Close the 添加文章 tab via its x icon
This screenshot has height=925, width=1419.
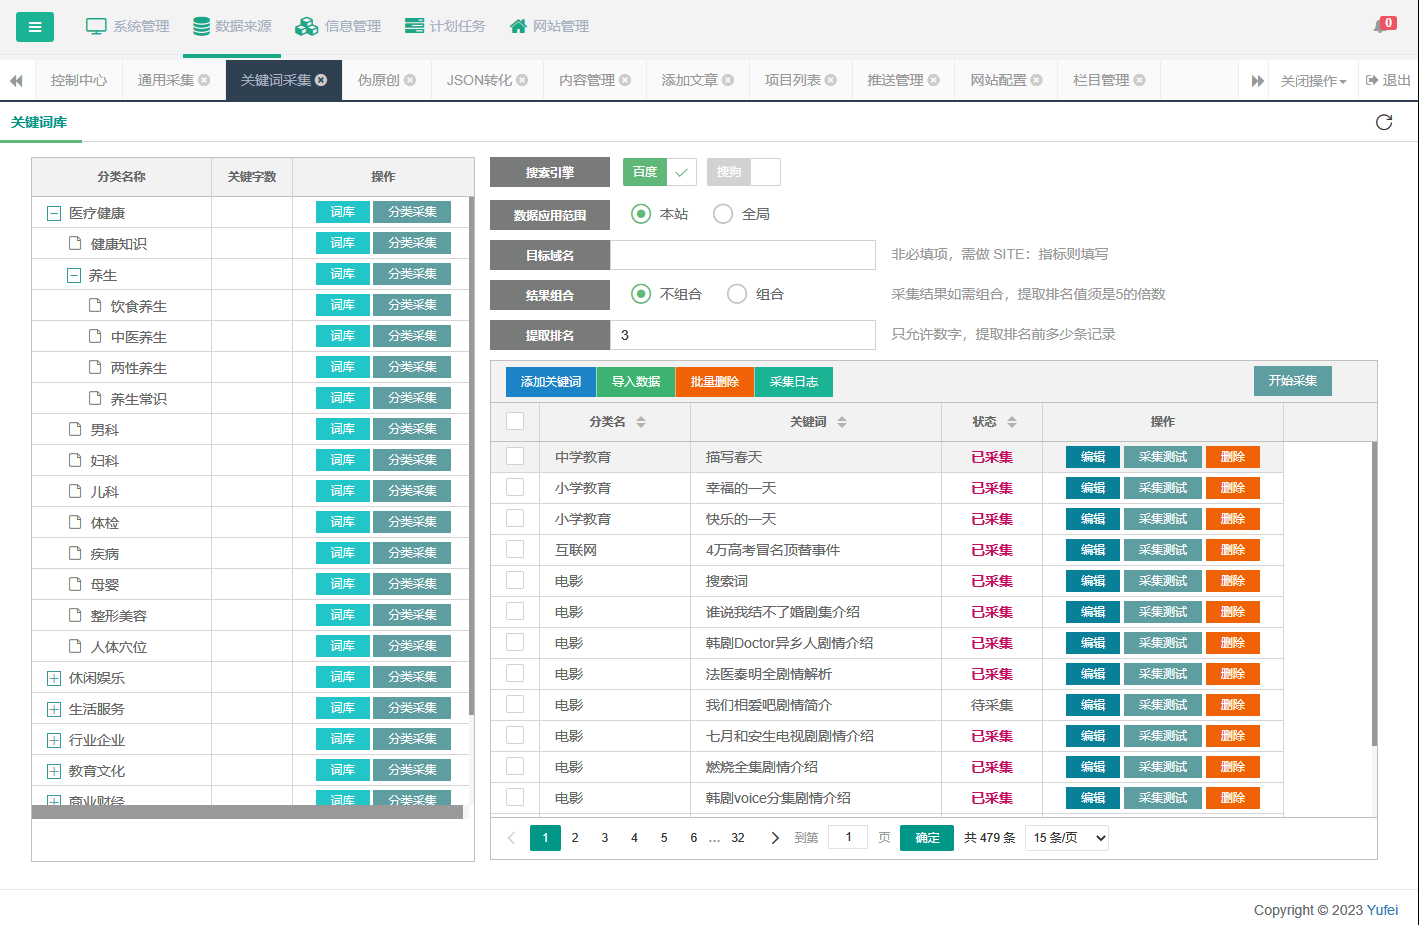coord(728,80)
